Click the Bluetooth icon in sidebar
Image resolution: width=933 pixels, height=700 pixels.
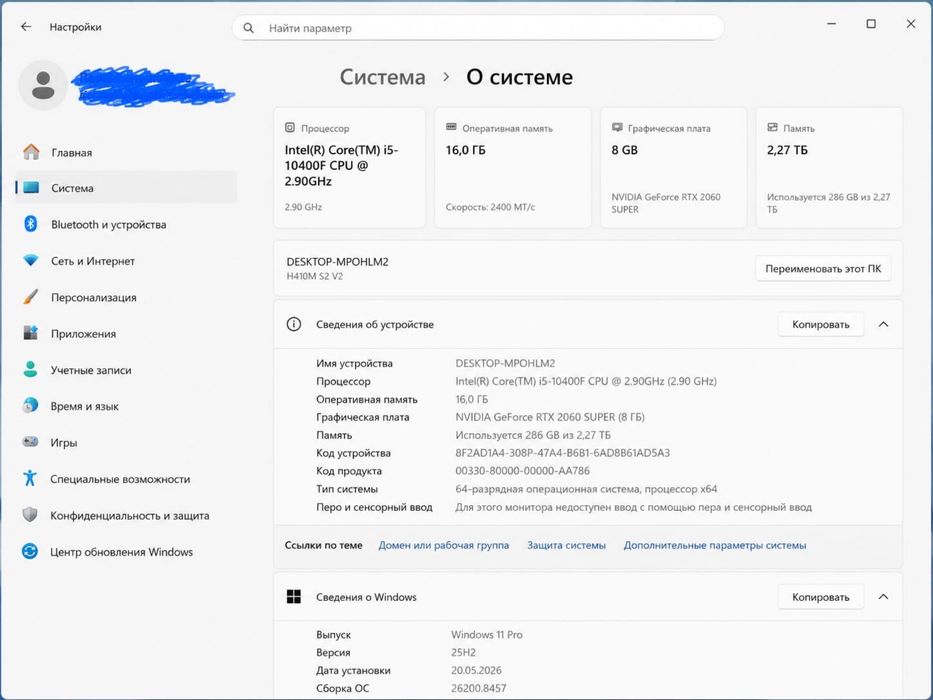(30, 224)
